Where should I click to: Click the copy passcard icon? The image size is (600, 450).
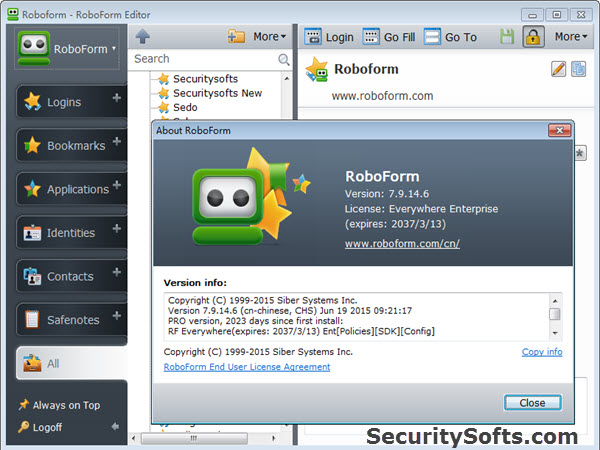coord(578,69)
